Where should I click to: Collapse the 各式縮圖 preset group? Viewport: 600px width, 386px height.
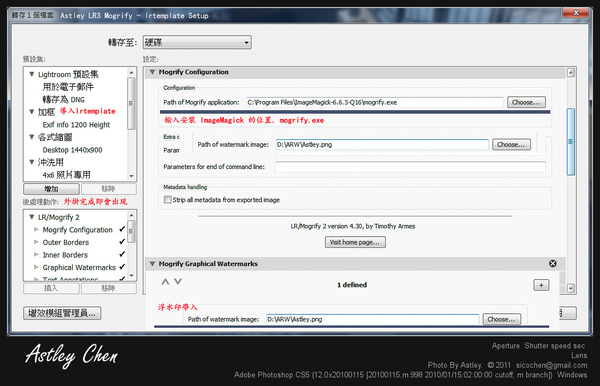point(32,137)
